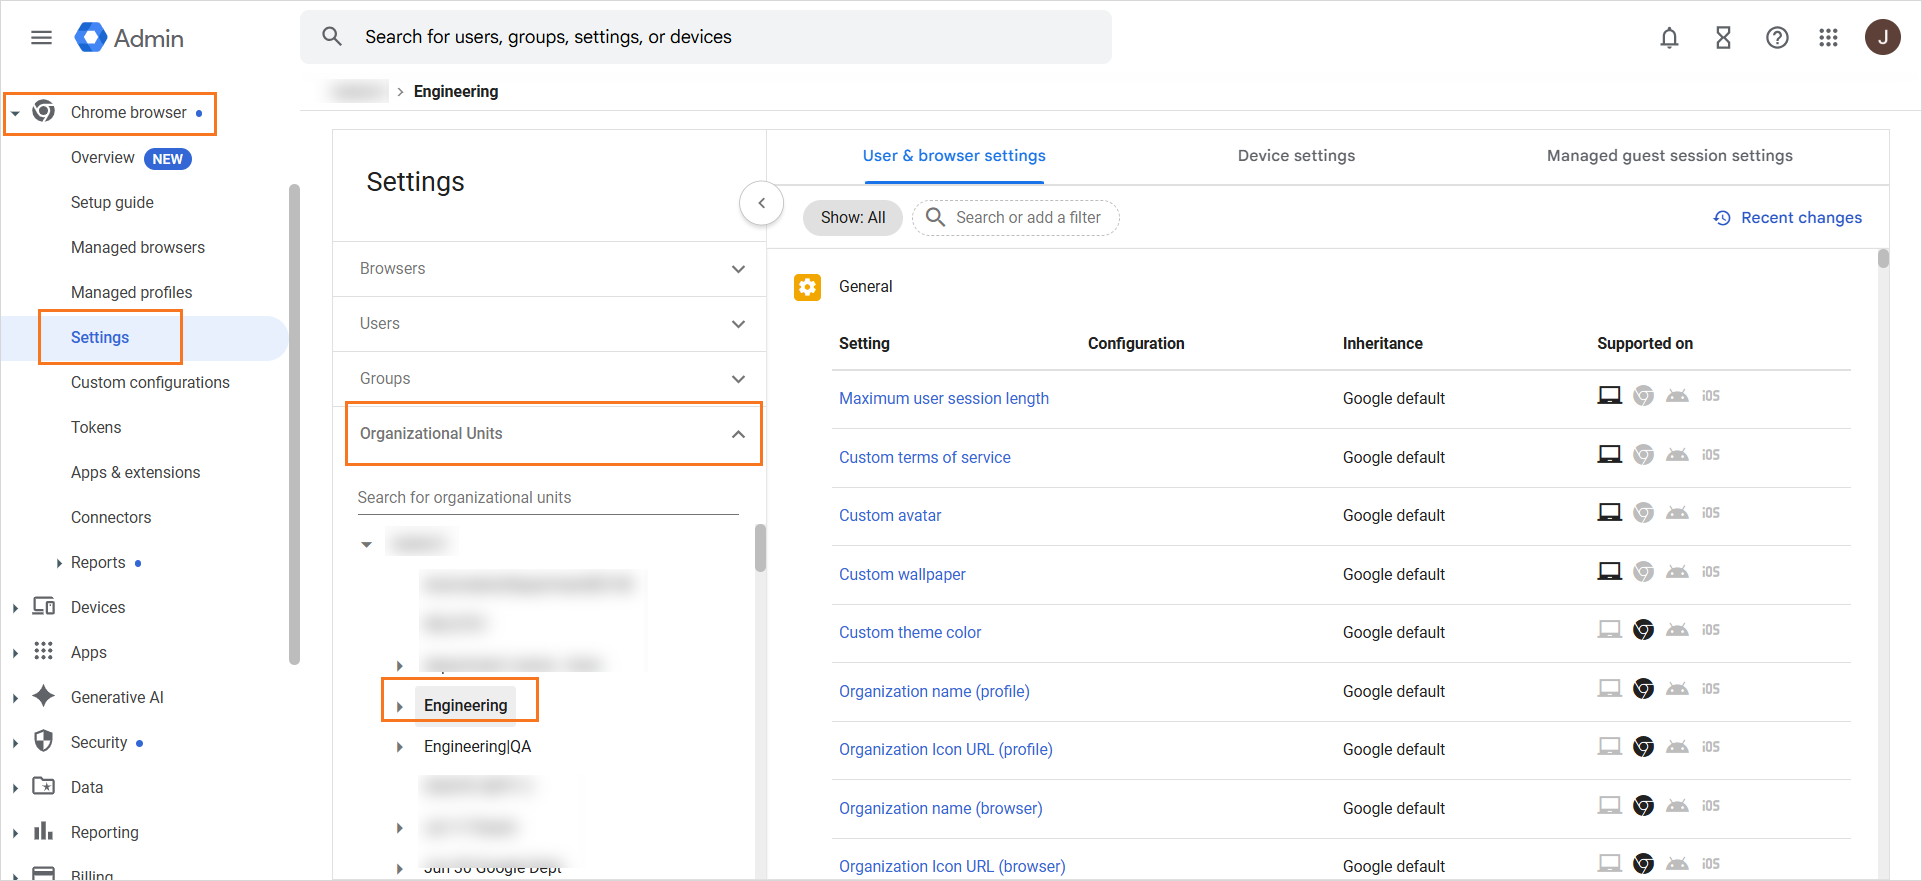Click the Security shield icon
This screenshot has width=1922, height=881.
click(44, 741)
